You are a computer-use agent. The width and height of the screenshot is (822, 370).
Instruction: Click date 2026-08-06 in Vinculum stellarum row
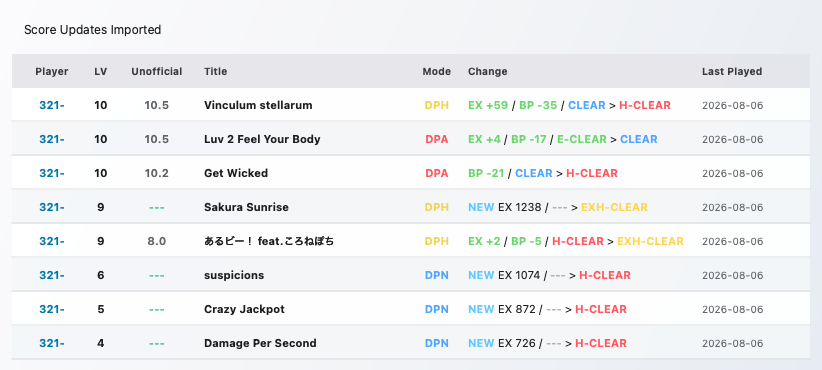[x=732, y=106]
